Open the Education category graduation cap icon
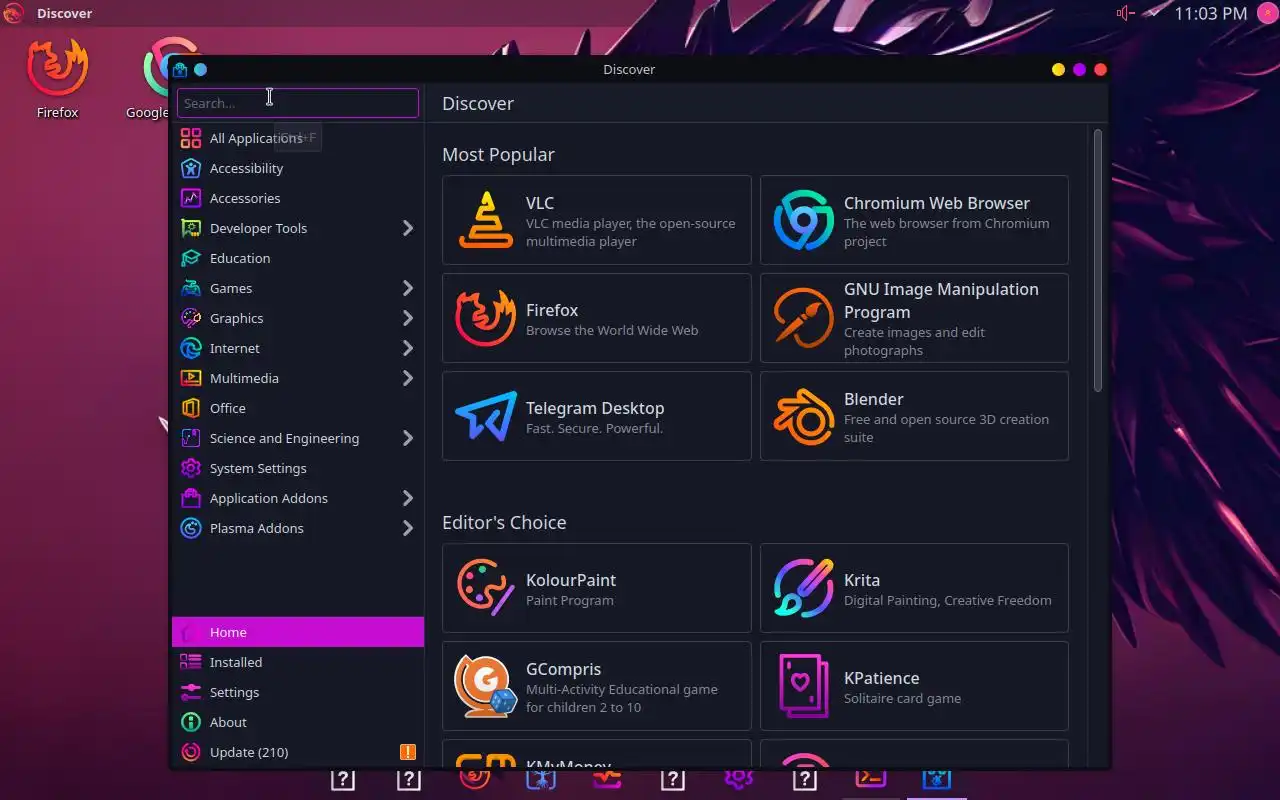Image resolution: width=1280 pixels, height=800 pixels. (x=190, y=258)
